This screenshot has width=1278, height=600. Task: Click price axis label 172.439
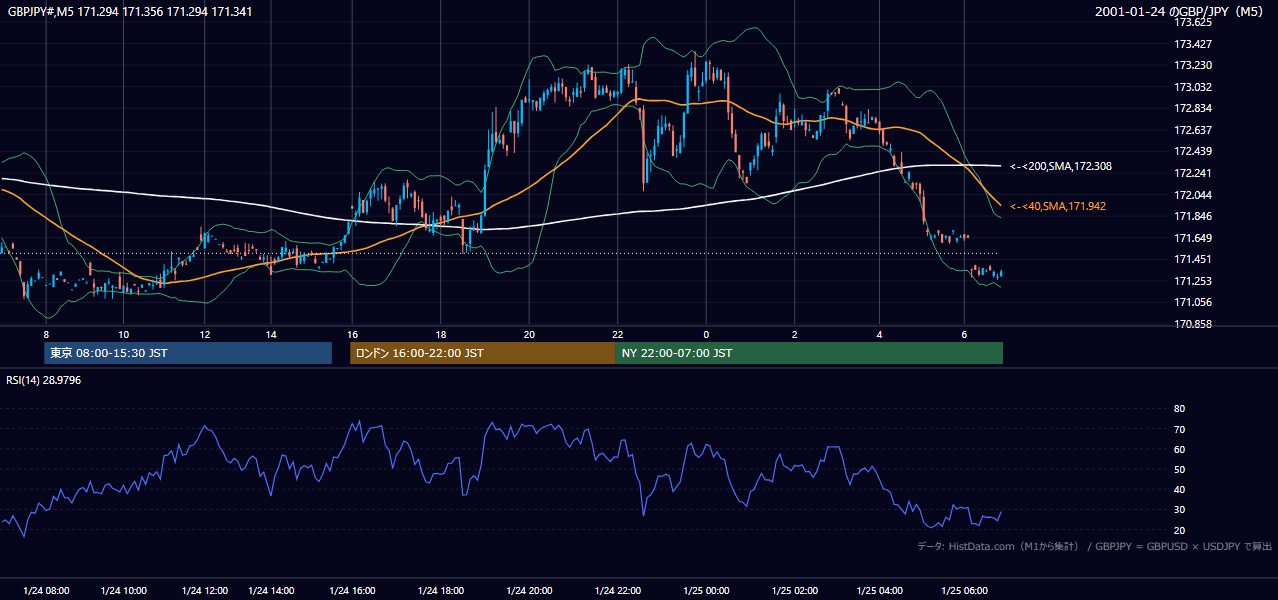coord(1192,151)
